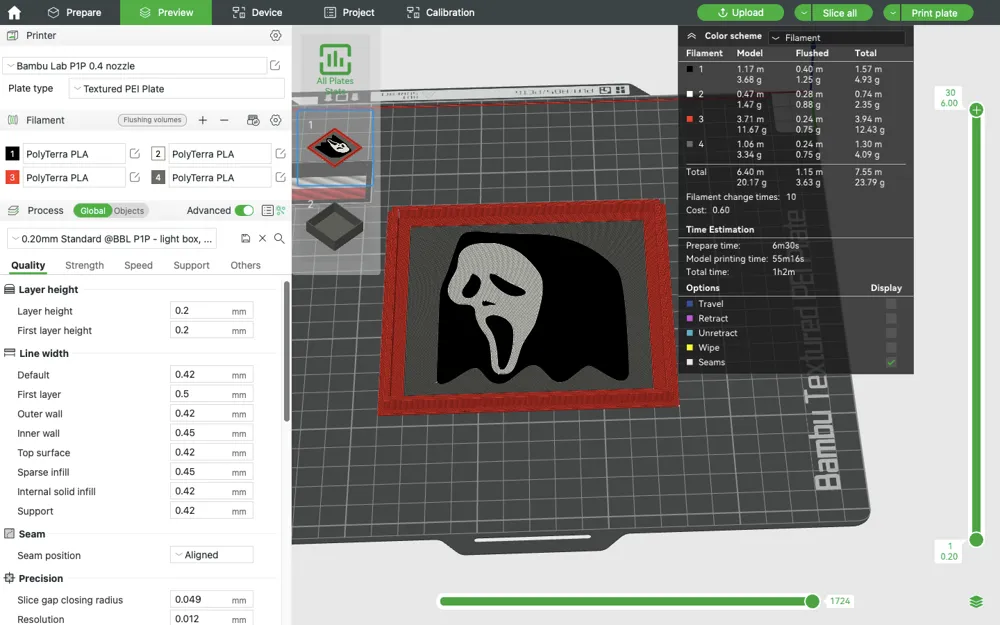Edit the Bambu Lab P1P printer preset
Viewport: 1000px width, 625px height.
pos(275,66)
